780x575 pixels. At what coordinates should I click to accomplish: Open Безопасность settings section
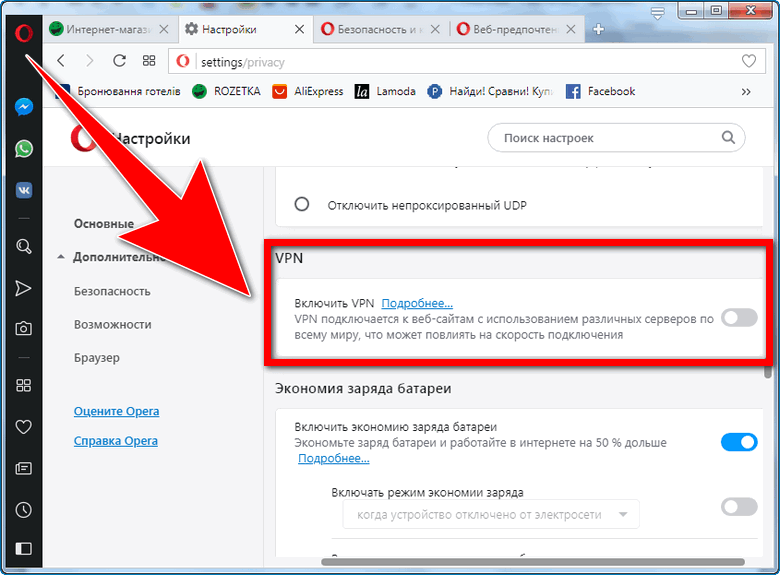point(112,291)
